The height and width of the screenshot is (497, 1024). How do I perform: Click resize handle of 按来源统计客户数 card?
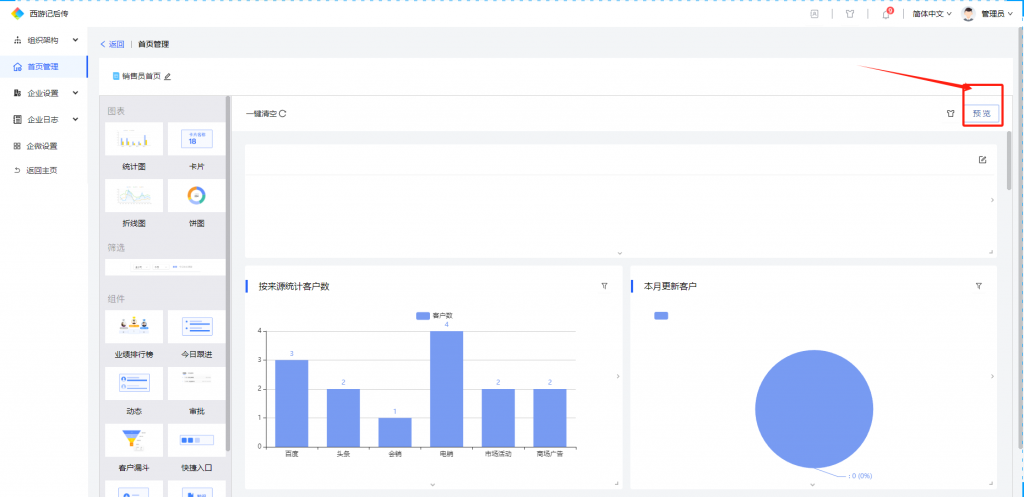(x=616, y=483)
